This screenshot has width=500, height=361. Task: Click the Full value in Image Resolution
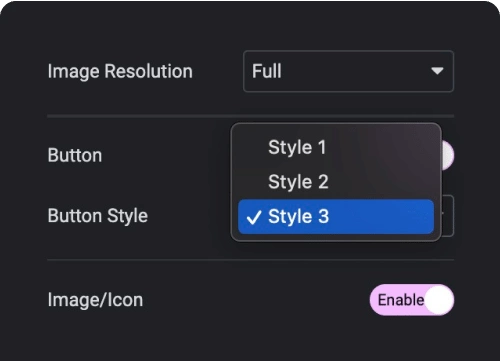point(267,71)
